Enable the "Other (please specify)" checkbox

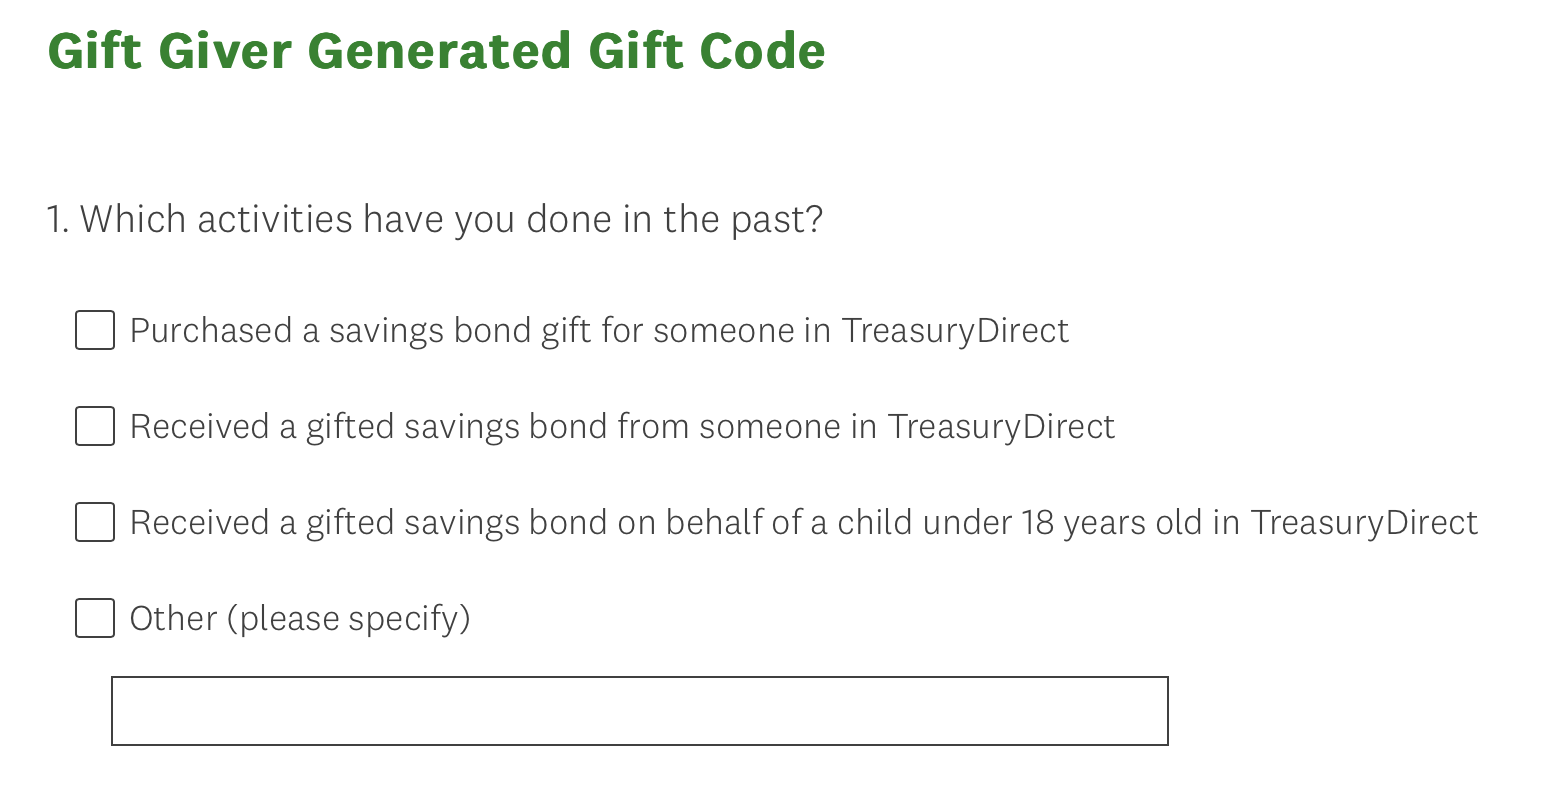(x=95, y=618)
